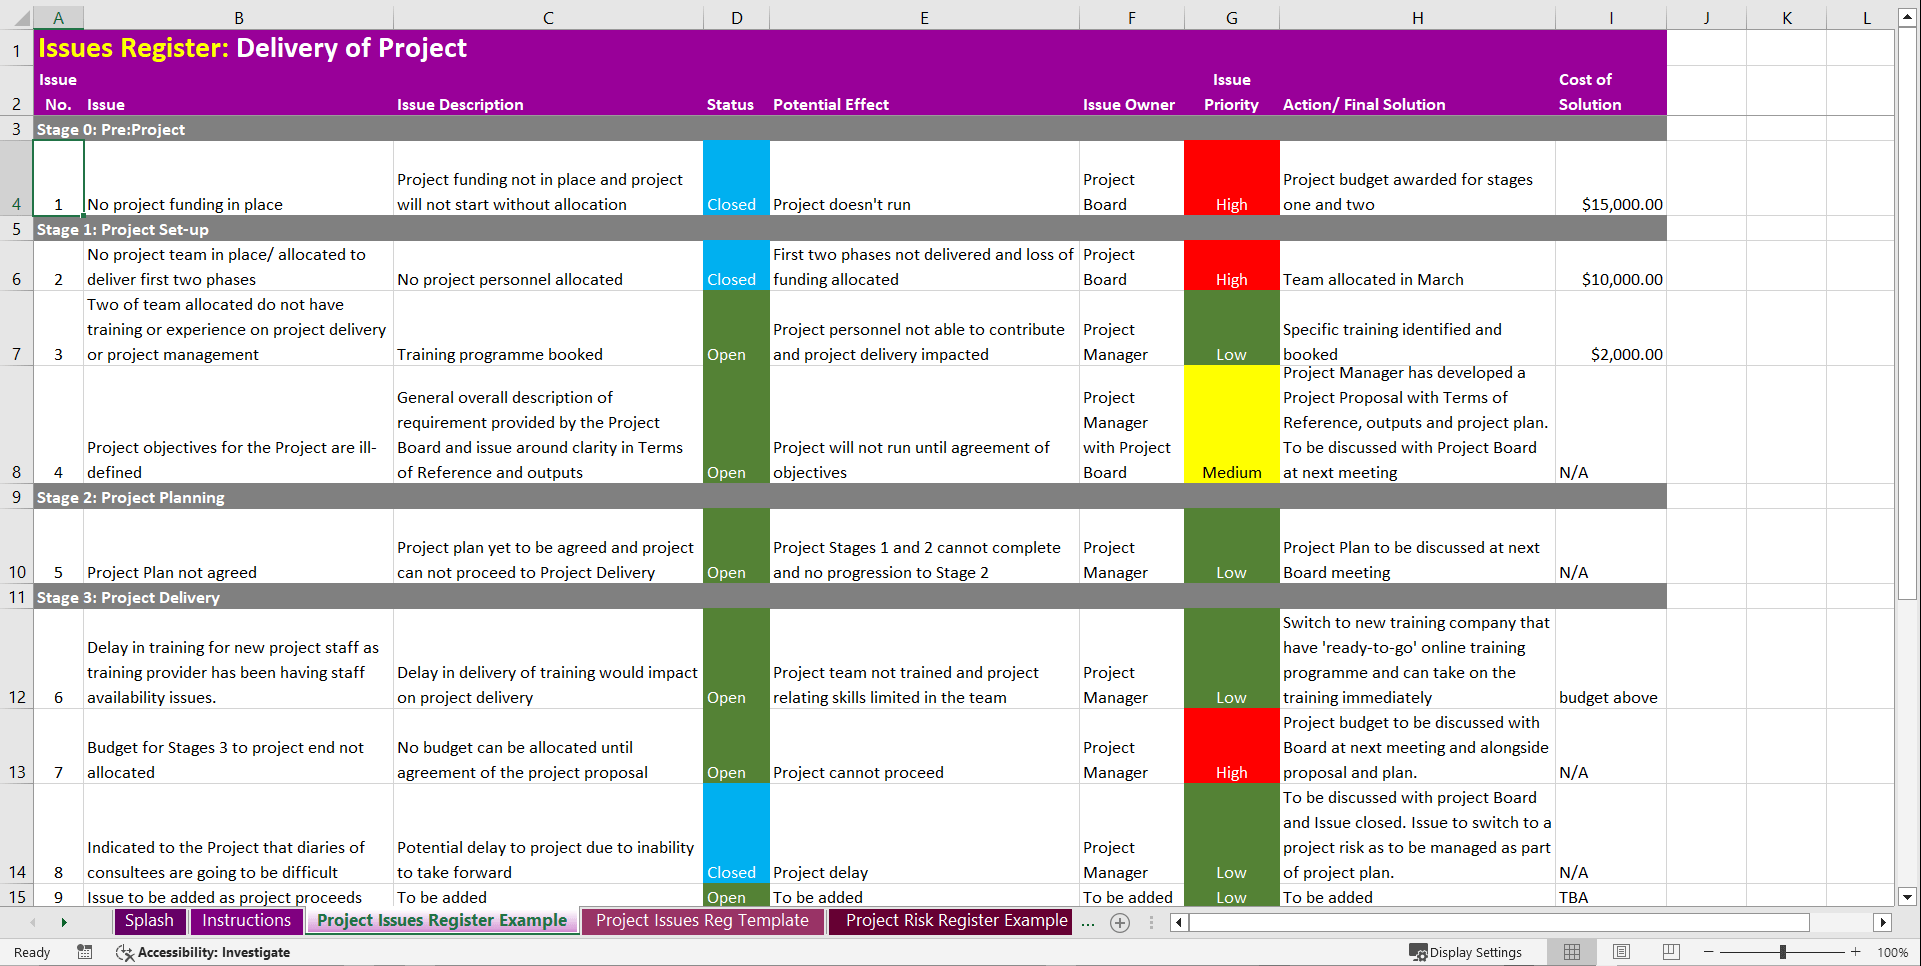Click the zoom in plus button
The height and width of the screenshot is (966, 1921).
[x=1855, y=952]
